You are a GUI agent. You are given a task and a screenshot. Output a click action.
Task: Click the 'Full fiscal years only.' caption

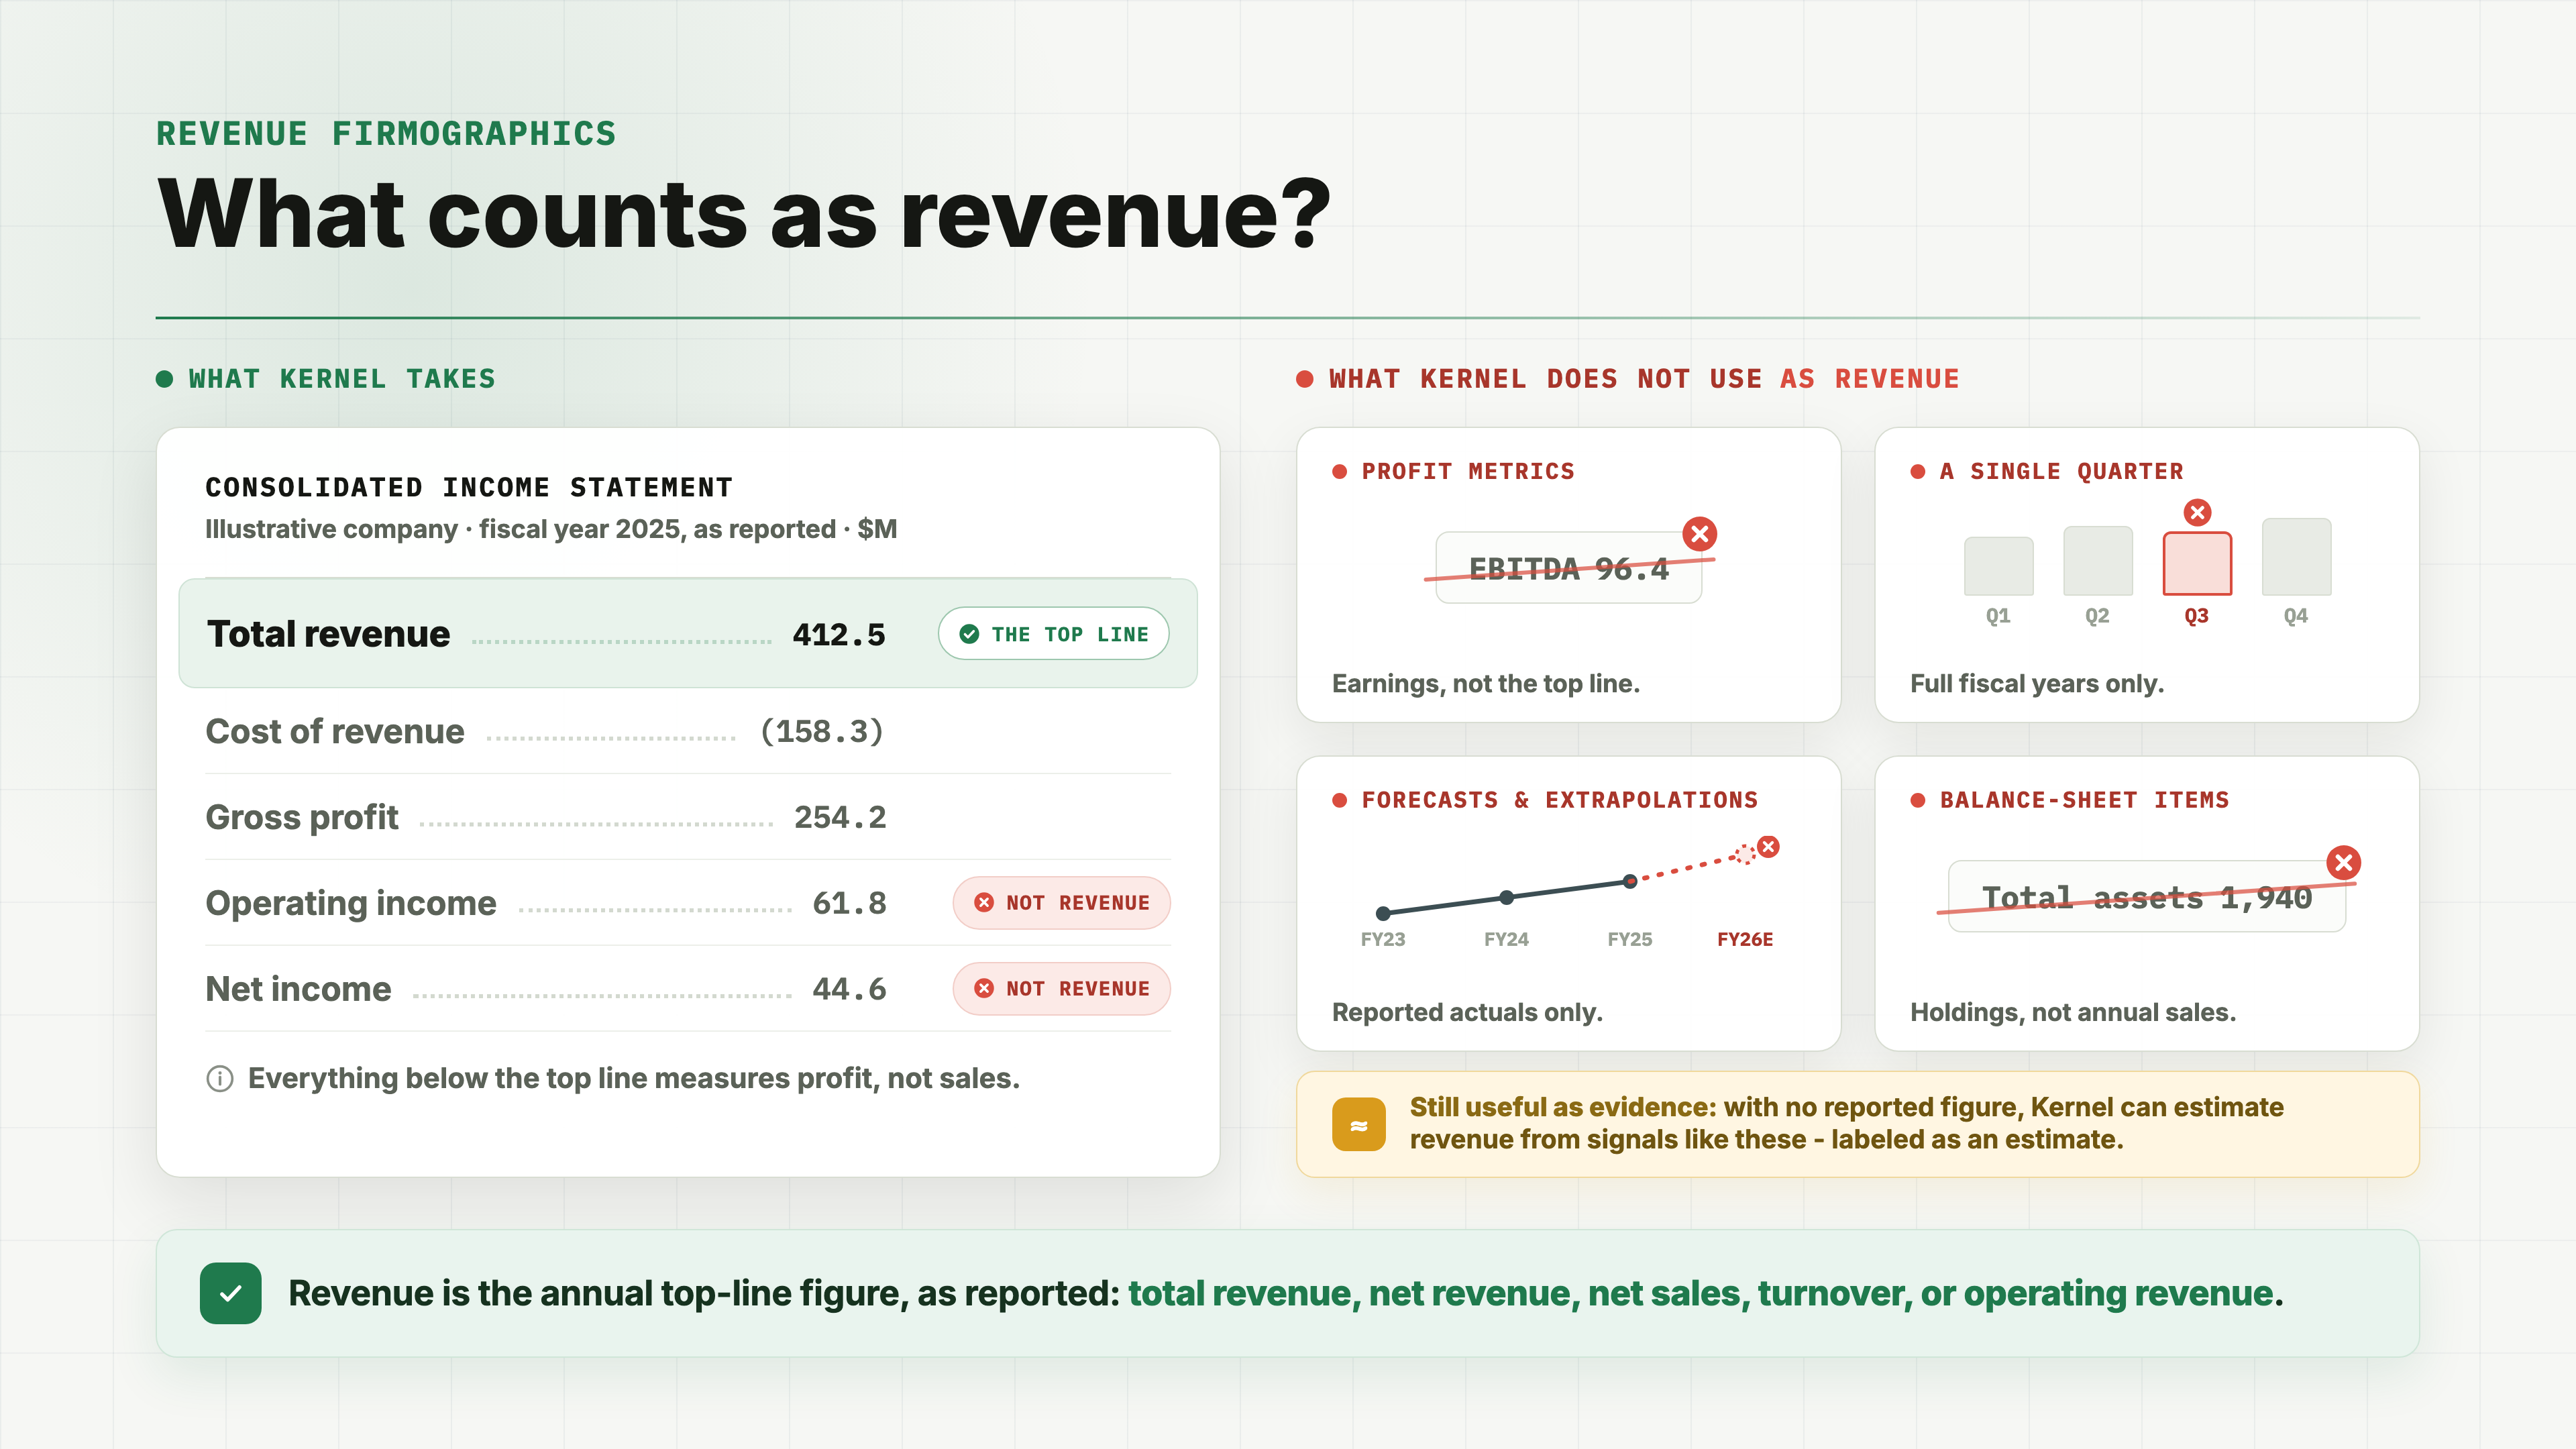point(2037,684)
